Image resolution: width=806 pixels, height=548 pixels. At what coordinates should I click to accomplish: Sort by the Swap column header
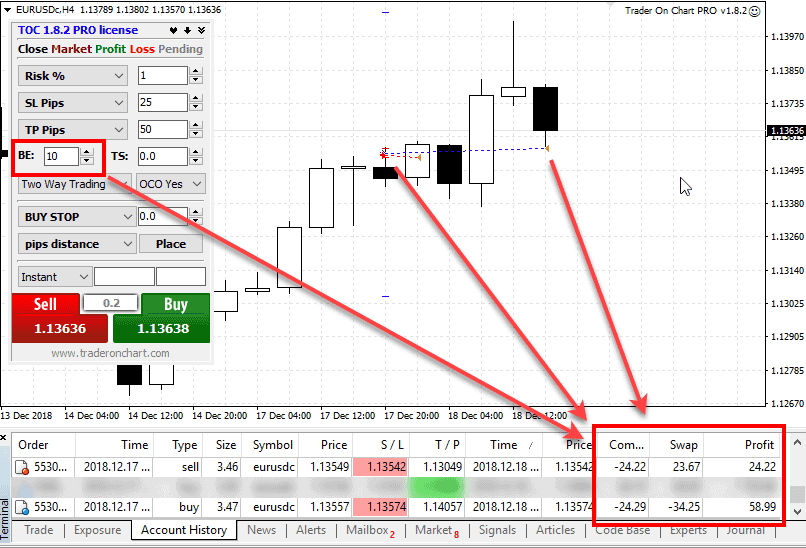676,445
